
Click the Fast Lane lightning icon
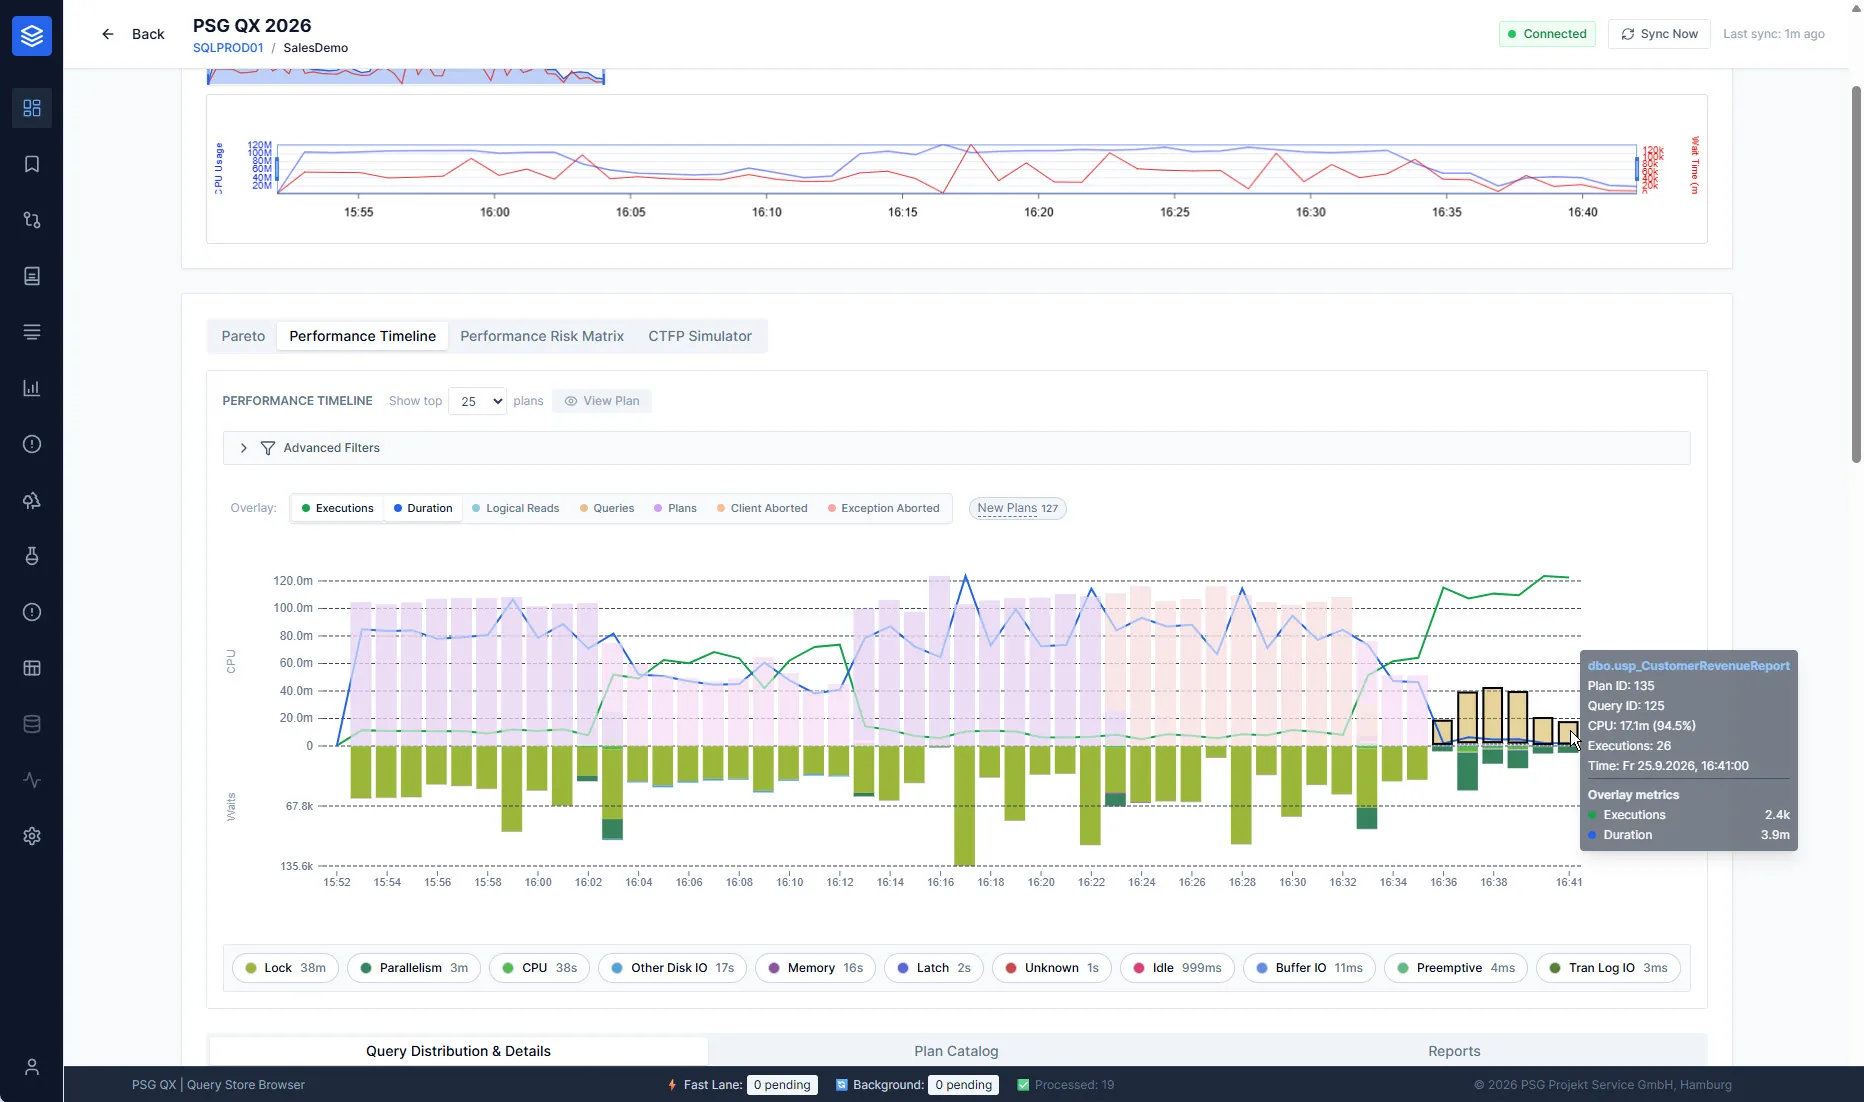(x=672, y=1085)
